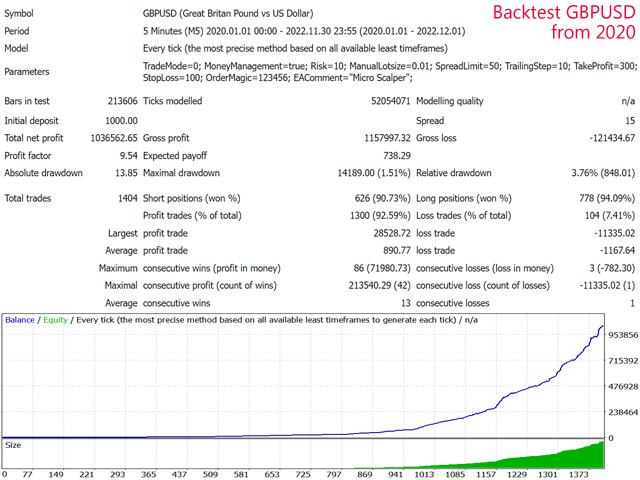Screen dimensions: 640x480
Task: Select the Profit trades value 1300 (92.59%)
Action: pyautogui.click(x=380, y=216)
